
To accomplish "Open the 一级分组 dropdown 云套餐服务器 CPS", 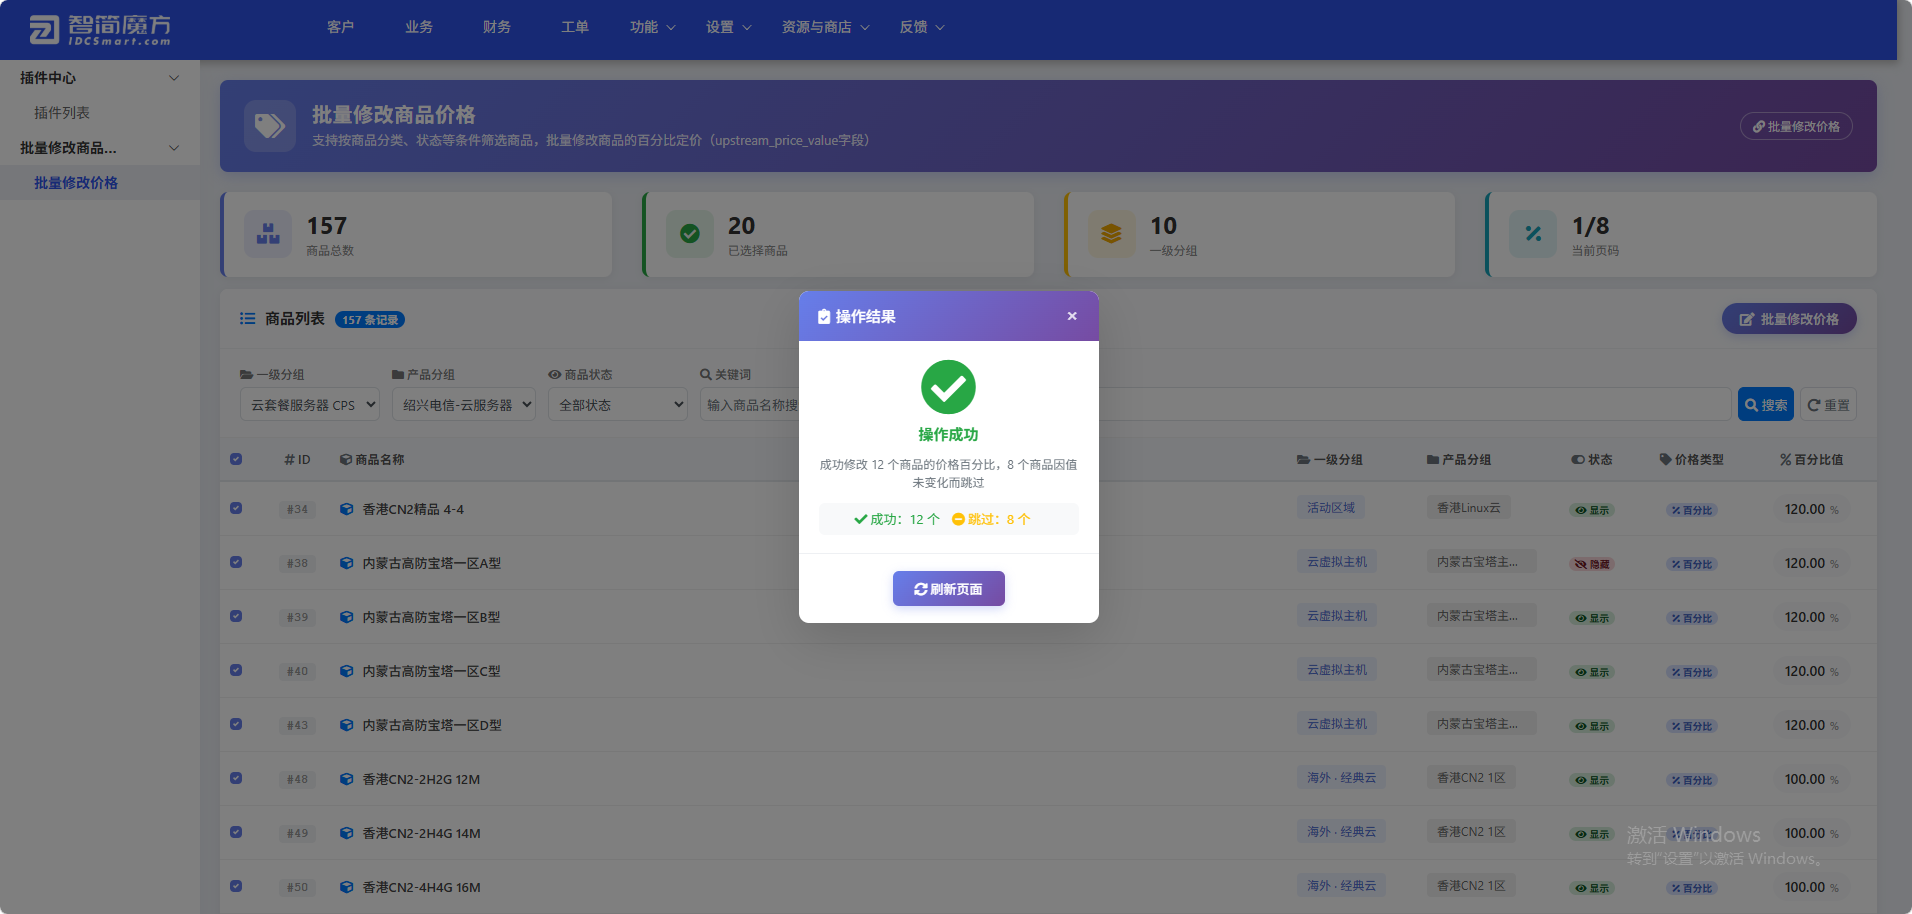I will [x=310, y=405].
